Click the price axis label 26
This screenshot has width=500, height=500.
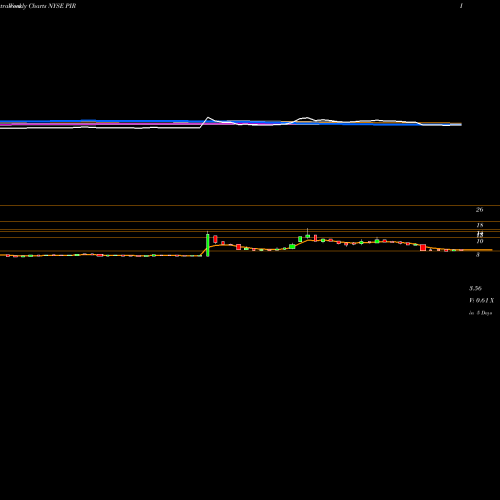point(479,210)
